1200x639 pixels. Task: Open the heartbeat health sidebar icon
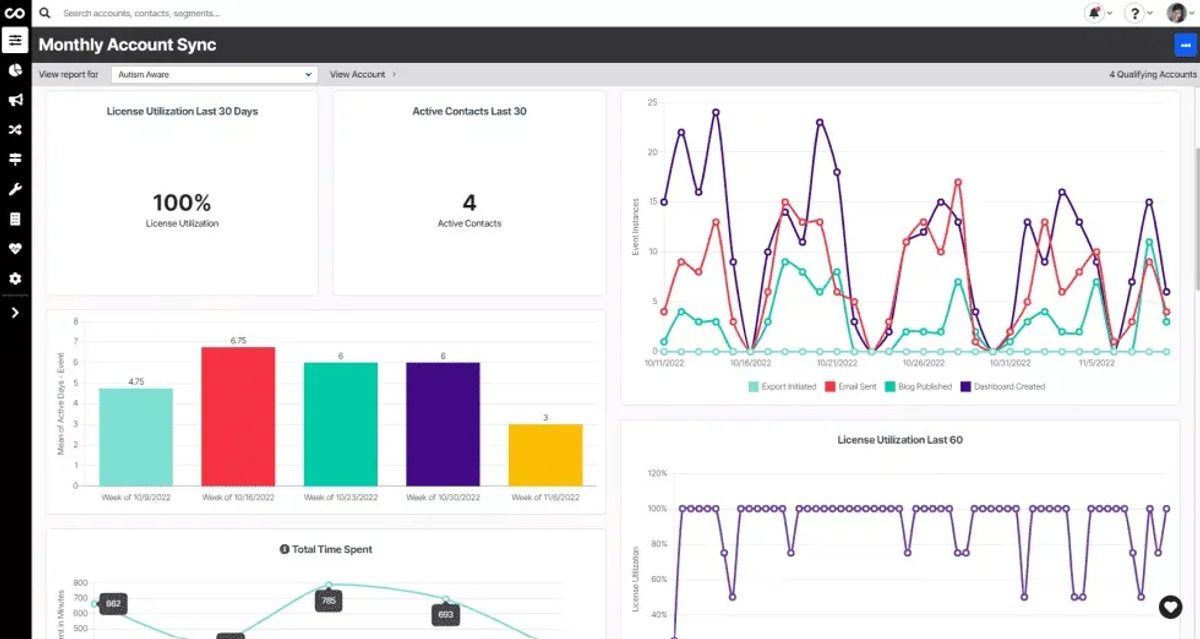15,249
